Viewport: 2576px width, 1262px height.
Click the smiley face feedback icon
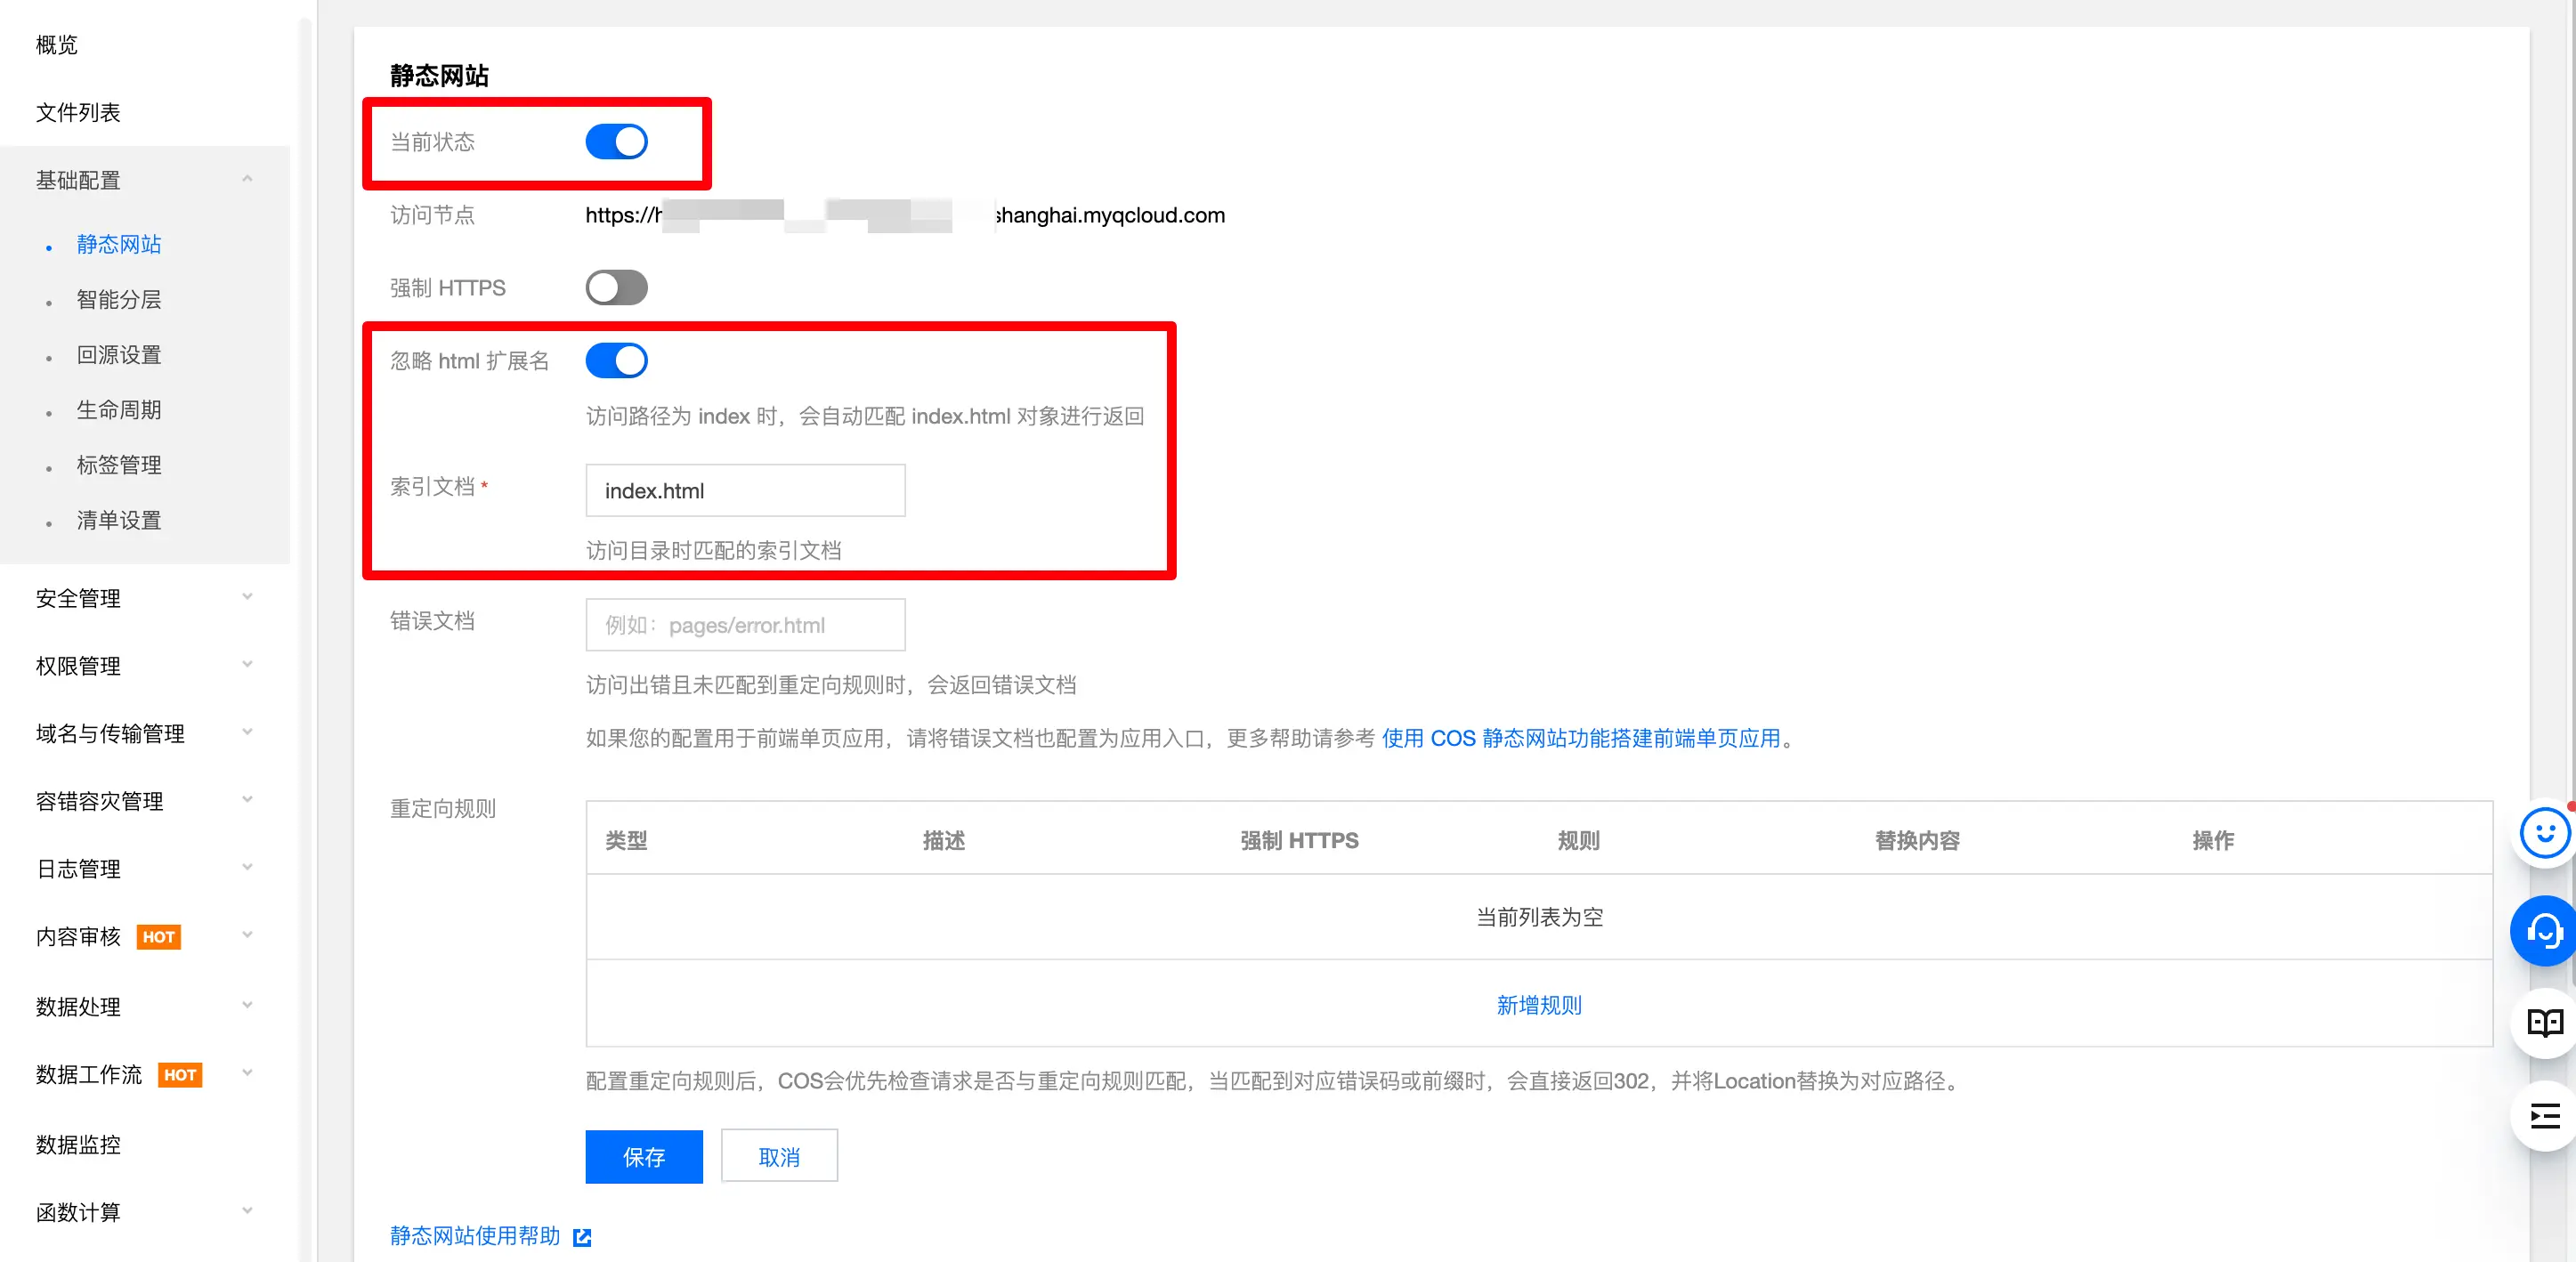point(2543,833)
